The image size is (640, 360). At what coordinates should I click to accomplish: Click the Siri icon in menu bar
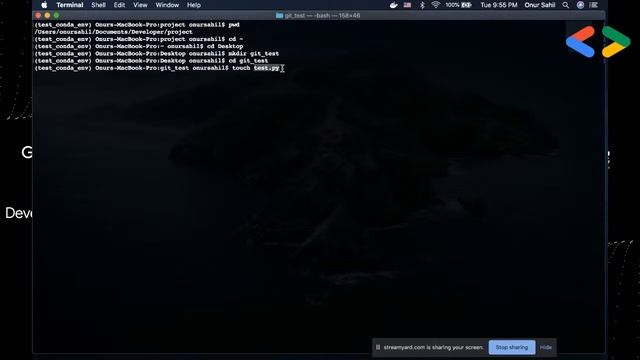tap(580, 5)
